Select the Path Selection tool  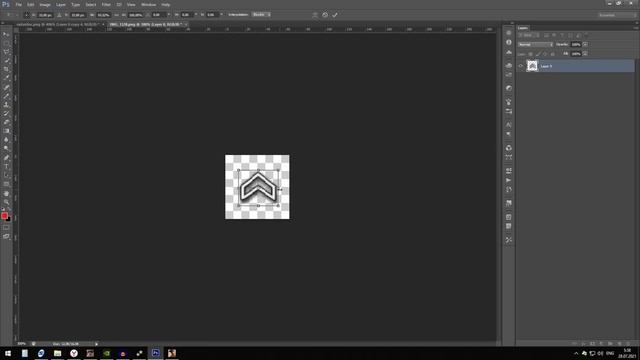point(6,175)
